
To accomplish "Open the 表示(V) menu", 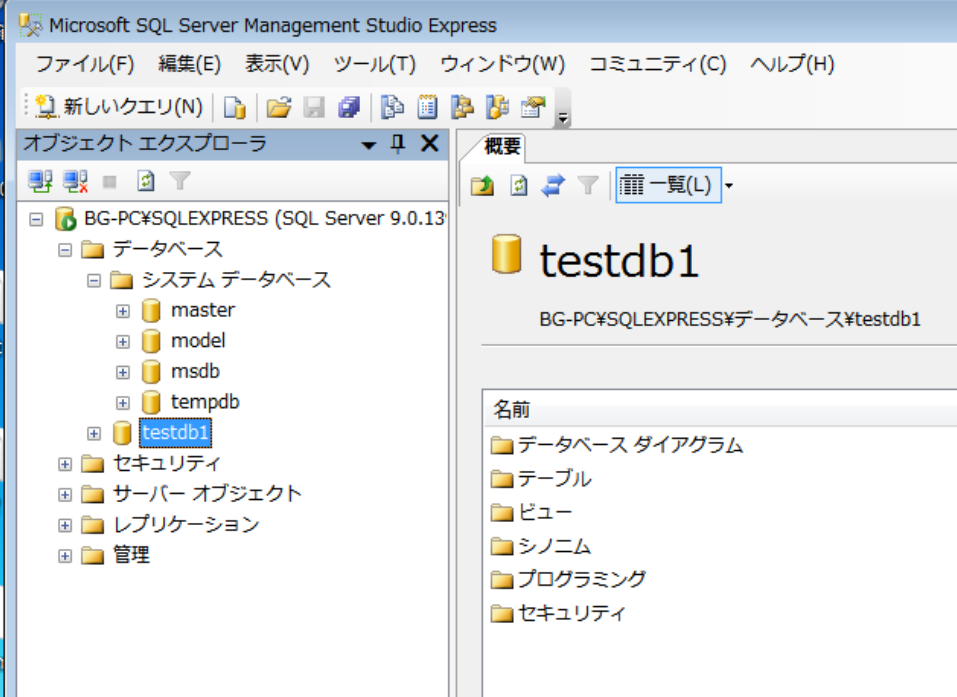I will [276, 64].
